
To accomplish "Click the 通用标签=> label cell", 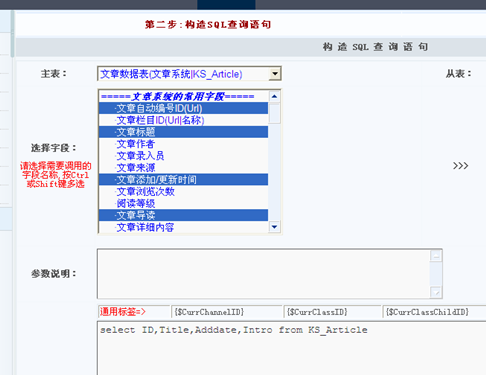I will tap(134, 312).
